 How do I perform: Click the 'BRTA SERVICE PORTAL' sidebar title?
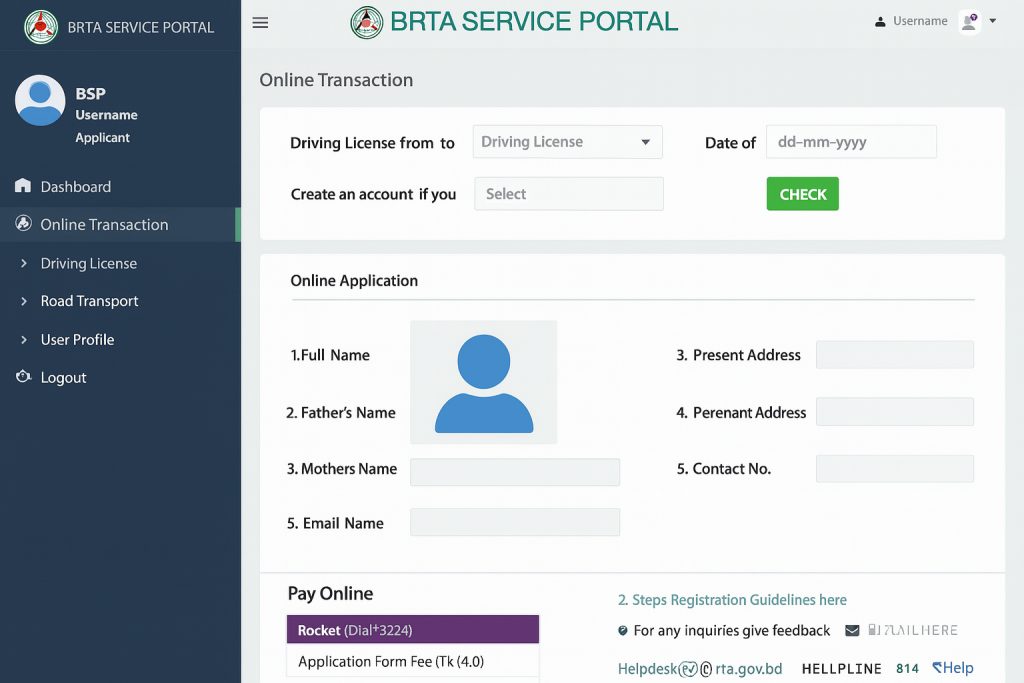point(140,27)
